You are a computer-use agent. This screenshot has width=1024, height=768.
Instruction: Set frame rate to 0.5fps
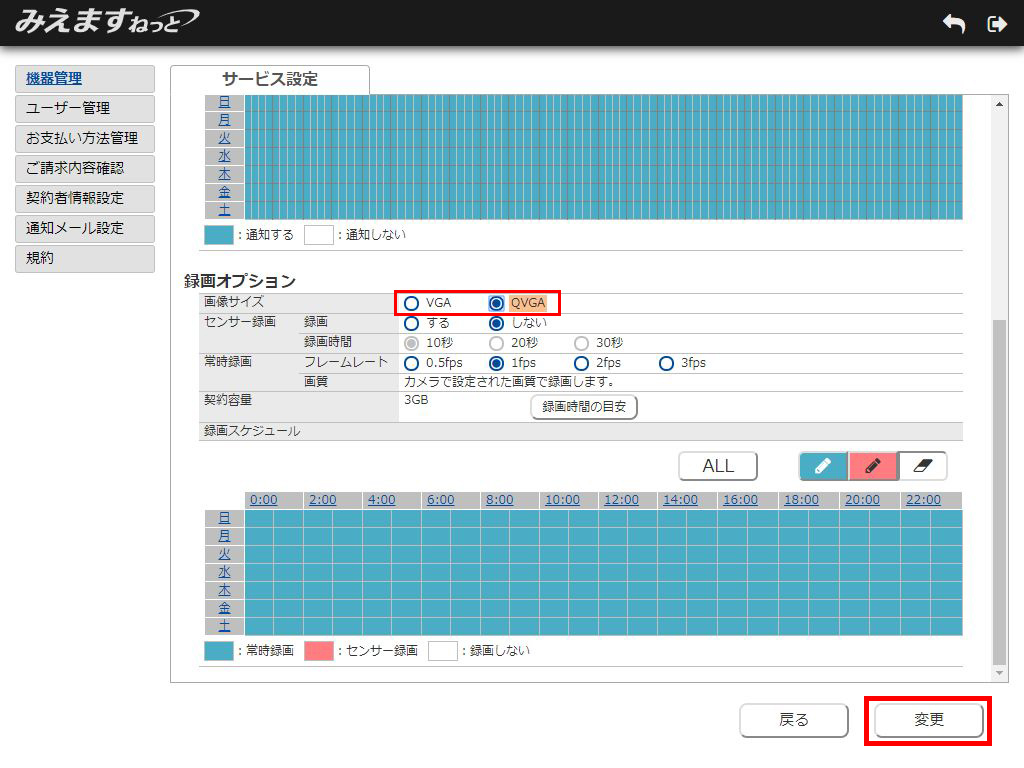point(412,363)
